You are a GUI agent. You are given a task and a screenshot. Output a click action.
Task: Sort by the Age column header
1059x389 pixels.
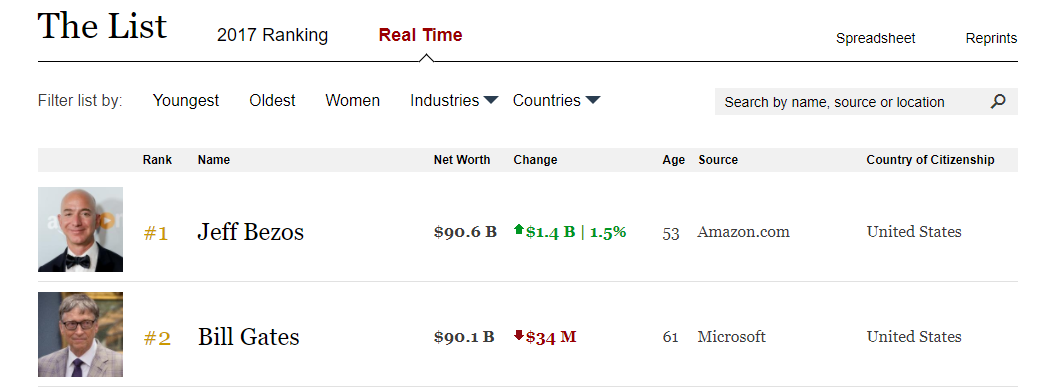[673, 160]
